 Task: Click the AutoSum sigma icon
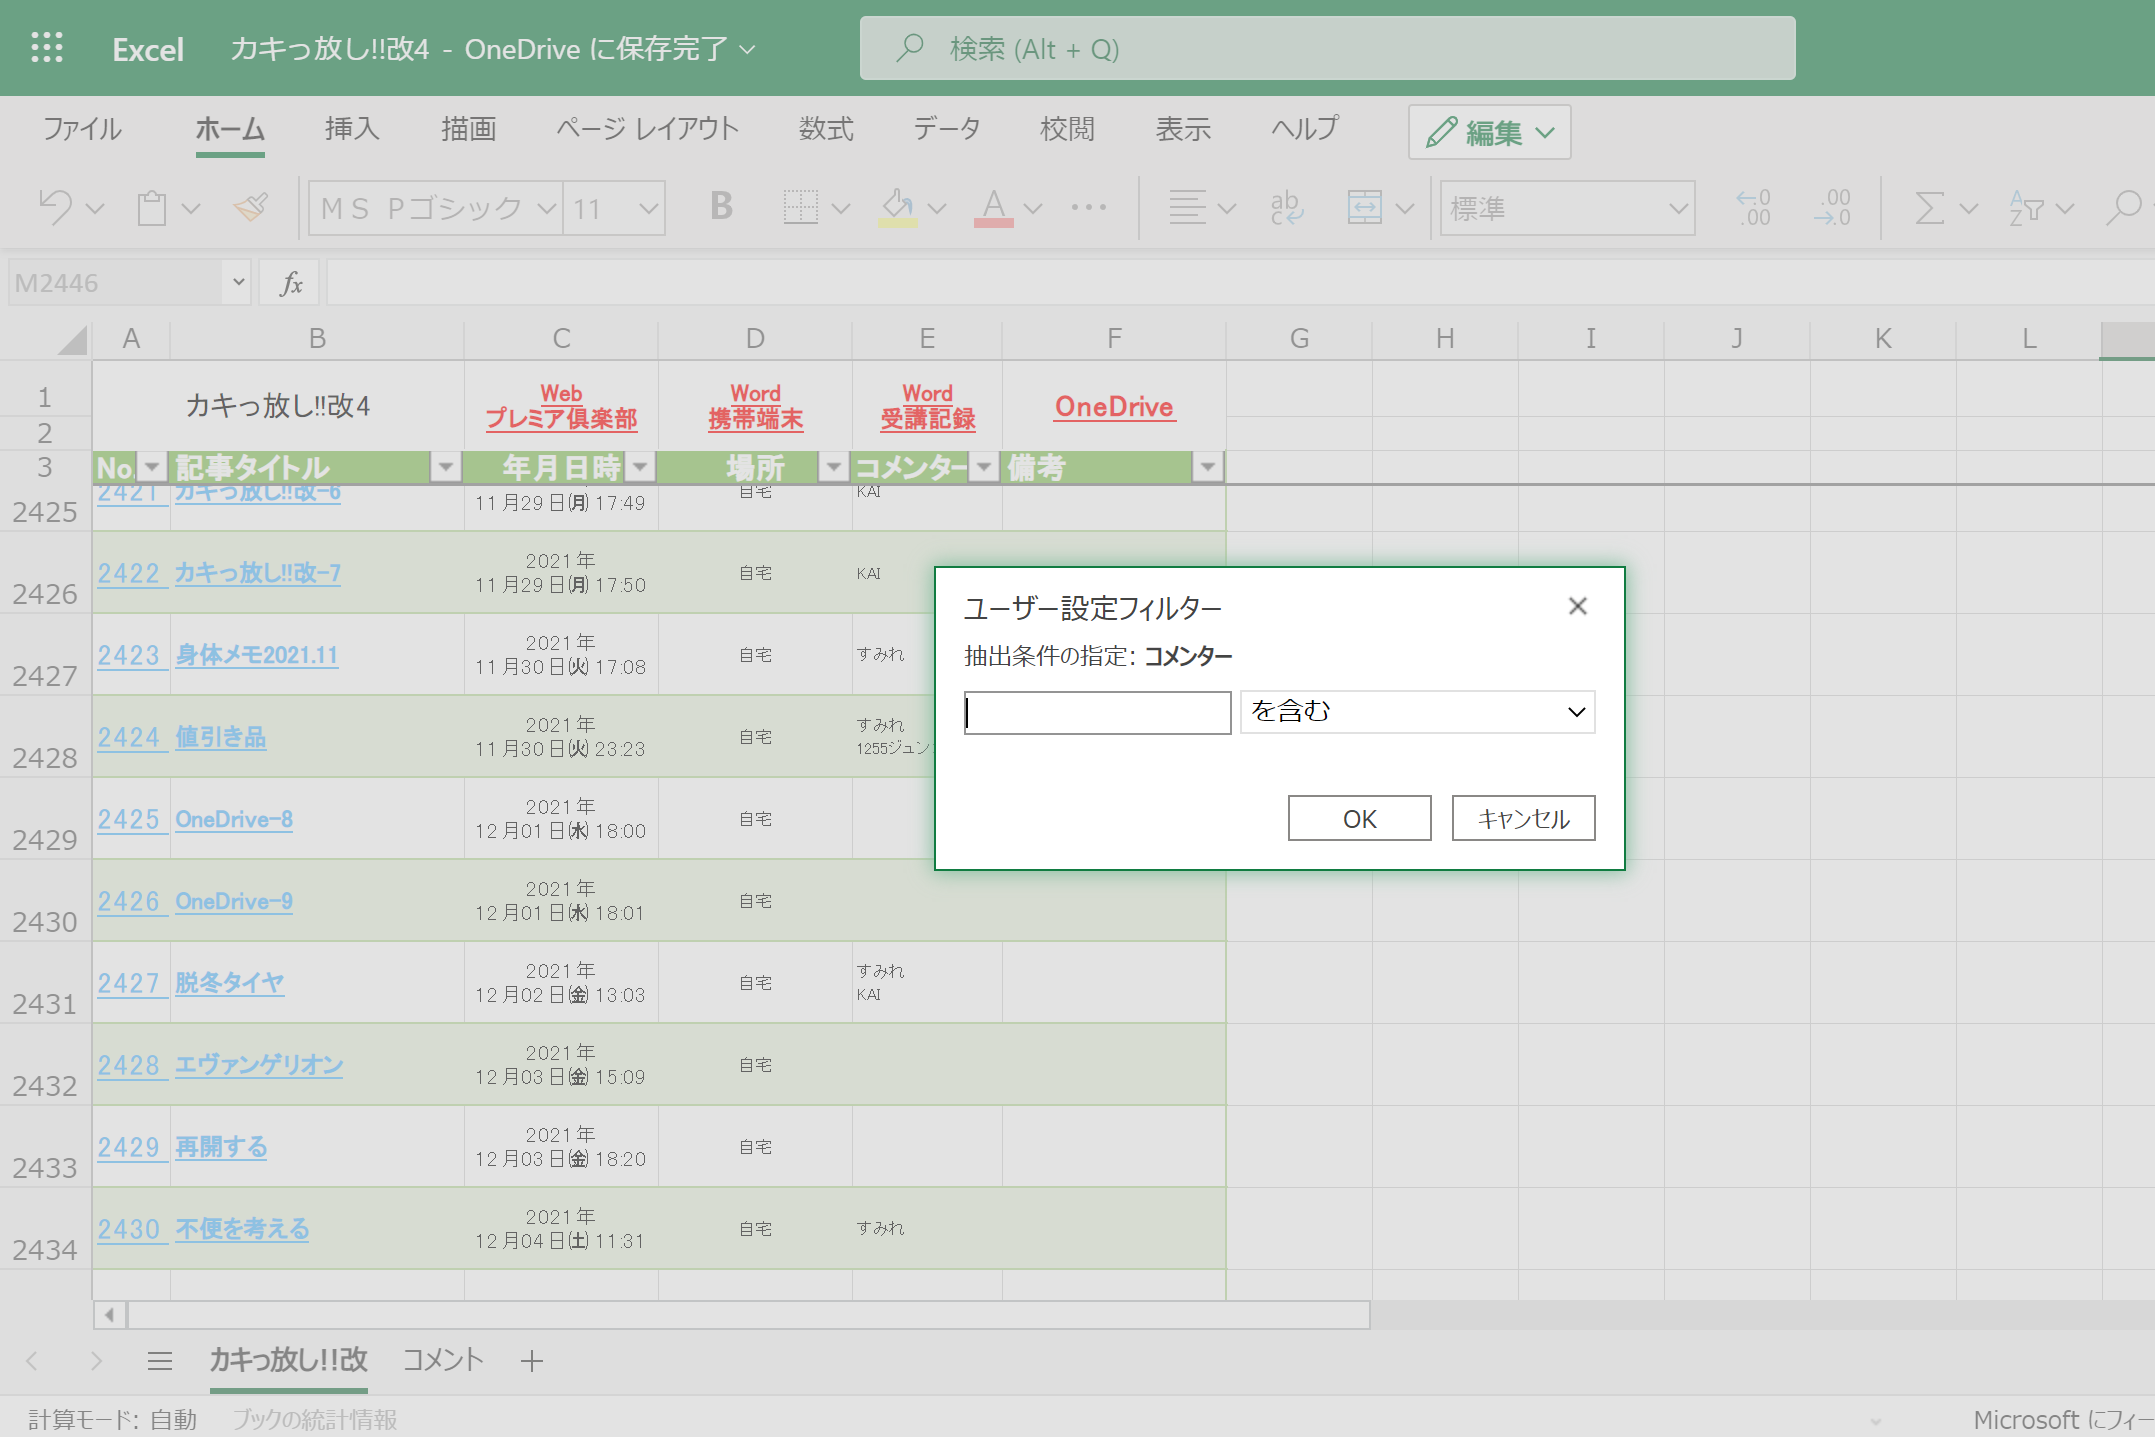click(x=1930, y=208)
